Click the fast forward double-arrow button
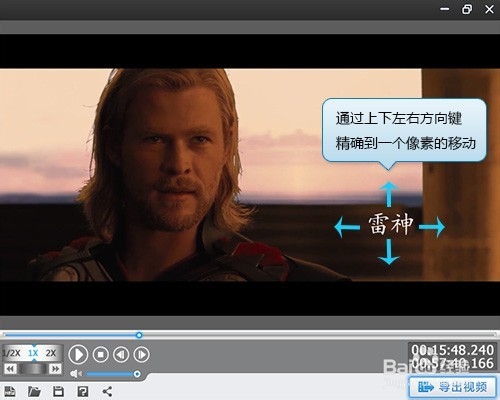 (55, 369)
